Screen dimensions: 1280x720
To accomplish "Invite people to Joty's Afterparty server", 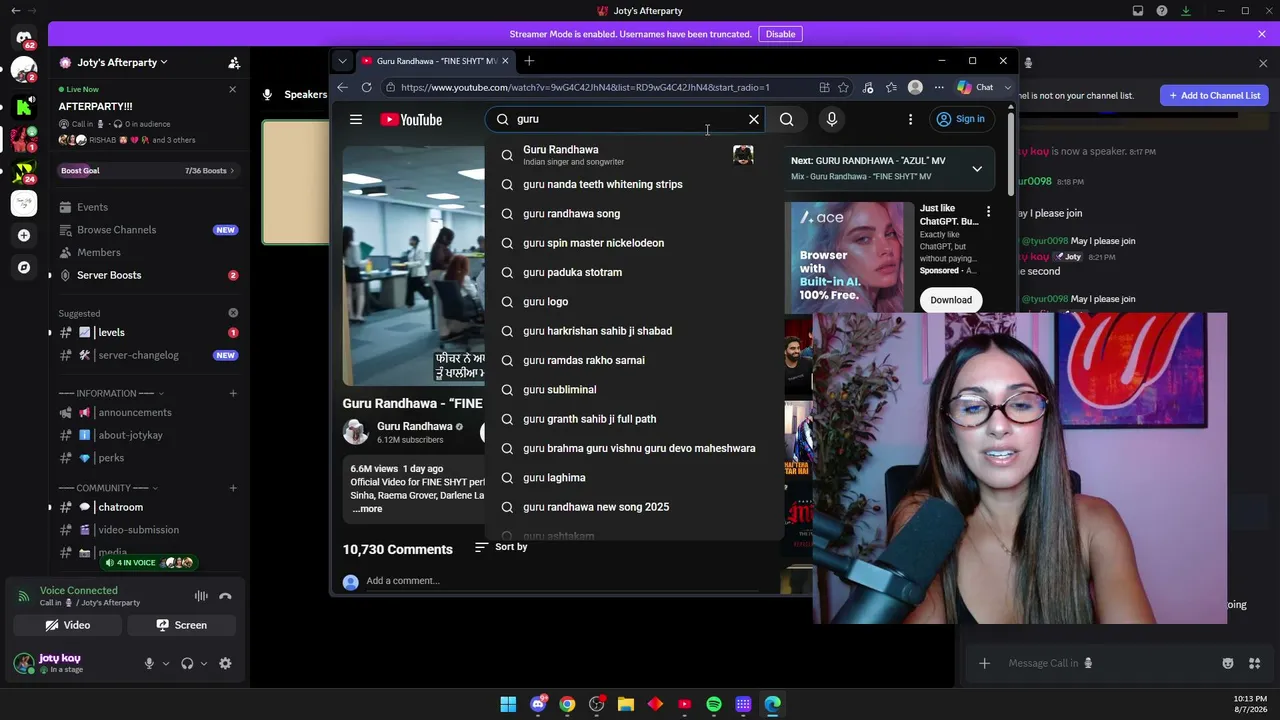I will pos(234,62).
